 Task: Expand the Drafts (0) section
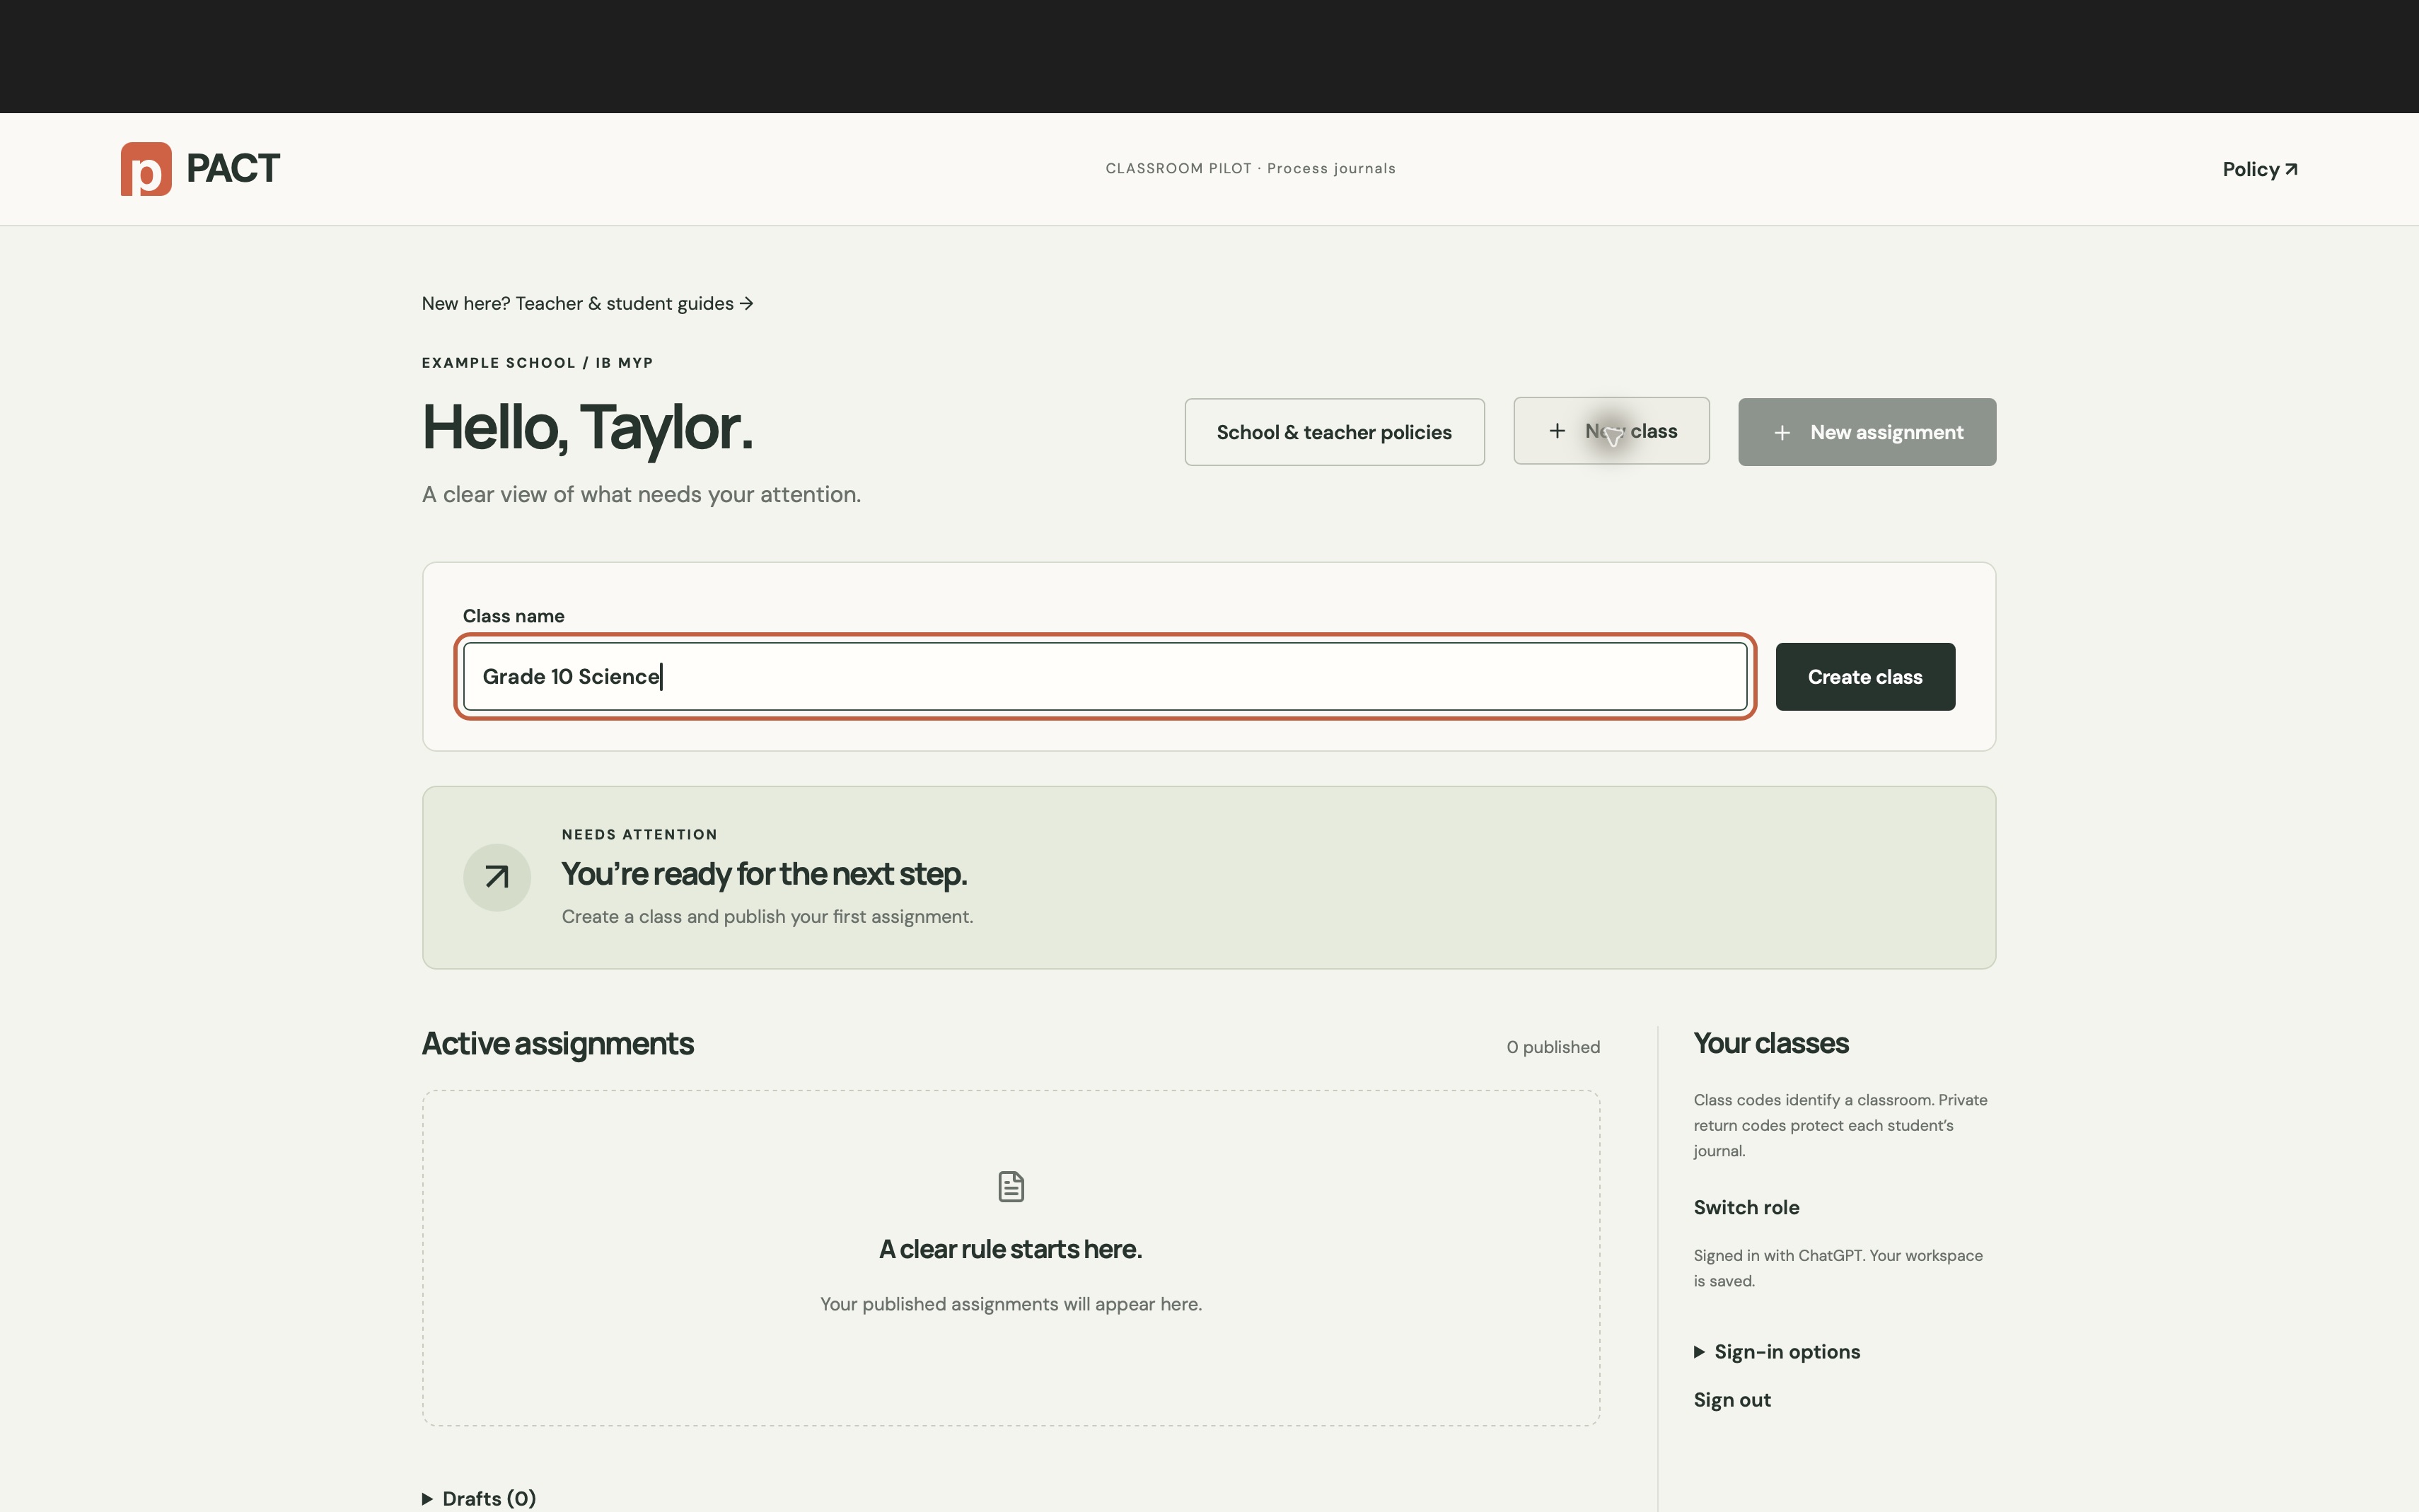(479, 1498)
